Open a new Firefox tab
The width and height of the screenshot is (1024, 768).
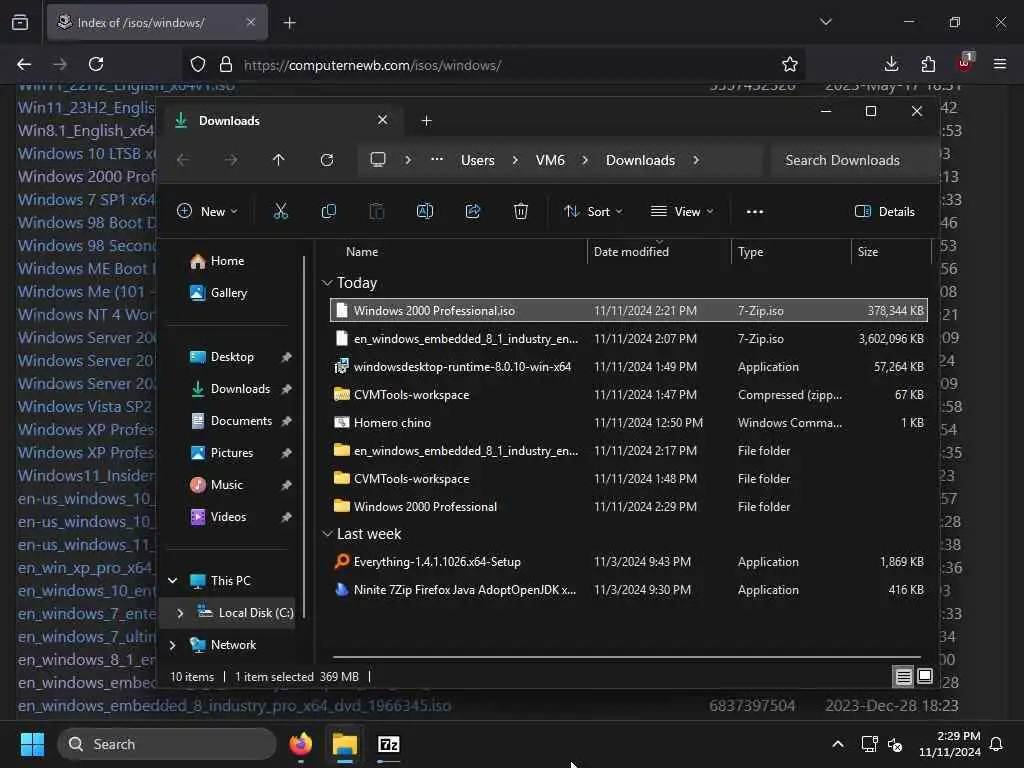pos(289,23)
